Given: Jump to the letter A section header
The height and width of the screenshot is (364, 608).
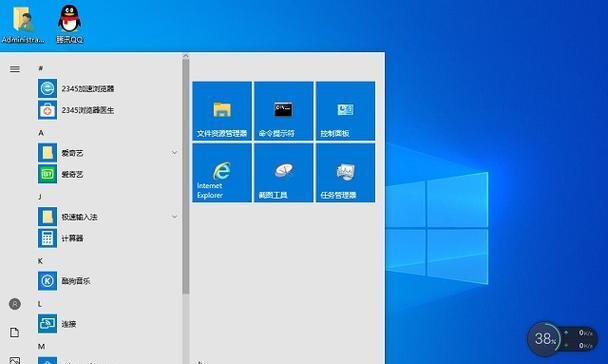Looking at the screenshot, I should [41, 133].
